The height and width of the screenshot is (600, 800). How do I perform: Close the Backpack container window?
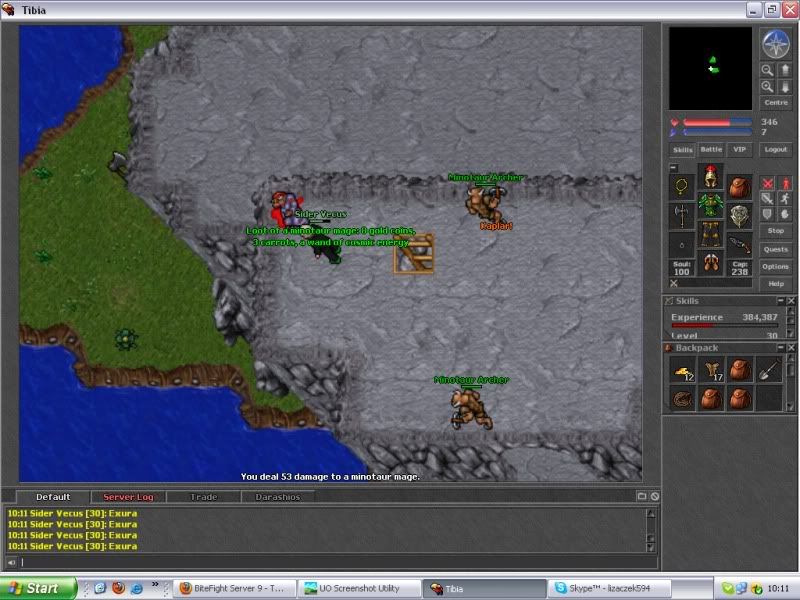[x=791, y=347]
